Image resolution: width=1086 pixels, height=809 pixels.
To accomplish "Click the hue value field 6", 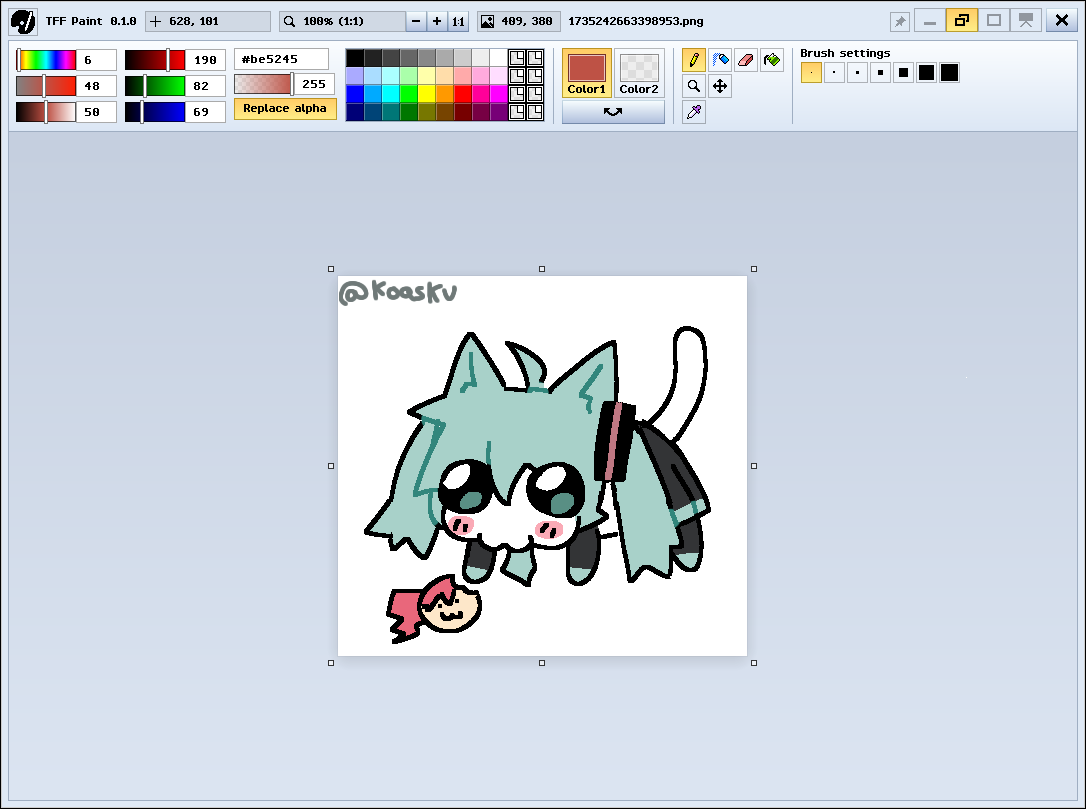I will coord(96,60).
